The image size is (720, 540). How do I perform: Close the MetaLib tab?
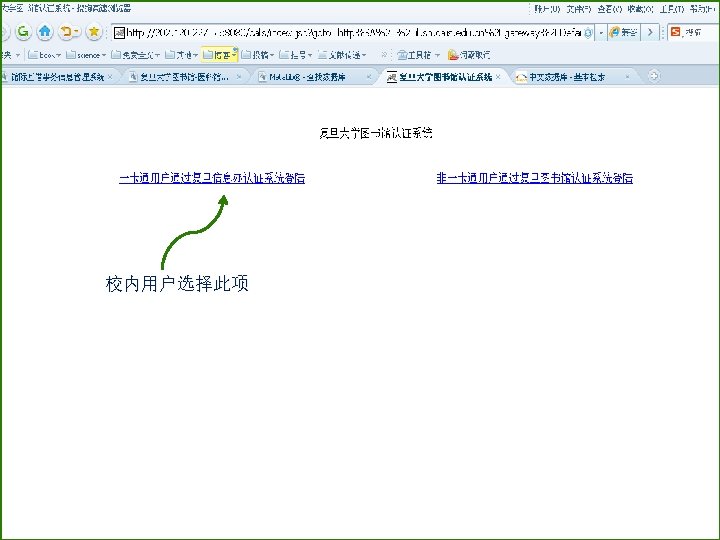coord(368,77)
